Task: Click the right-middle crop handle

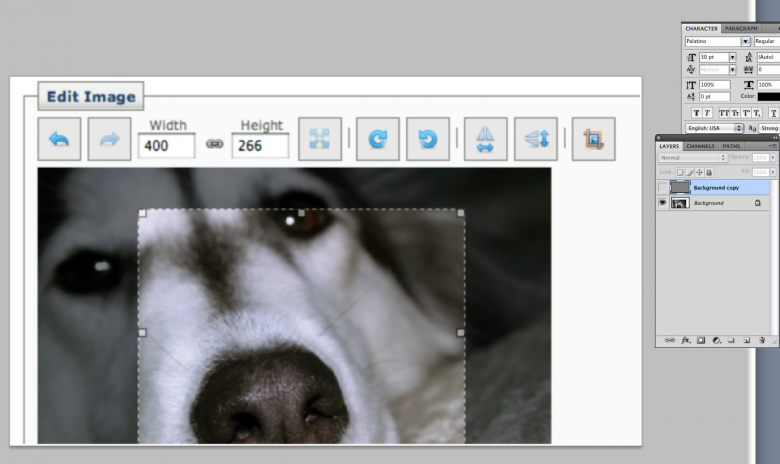Action: [461, 332]
